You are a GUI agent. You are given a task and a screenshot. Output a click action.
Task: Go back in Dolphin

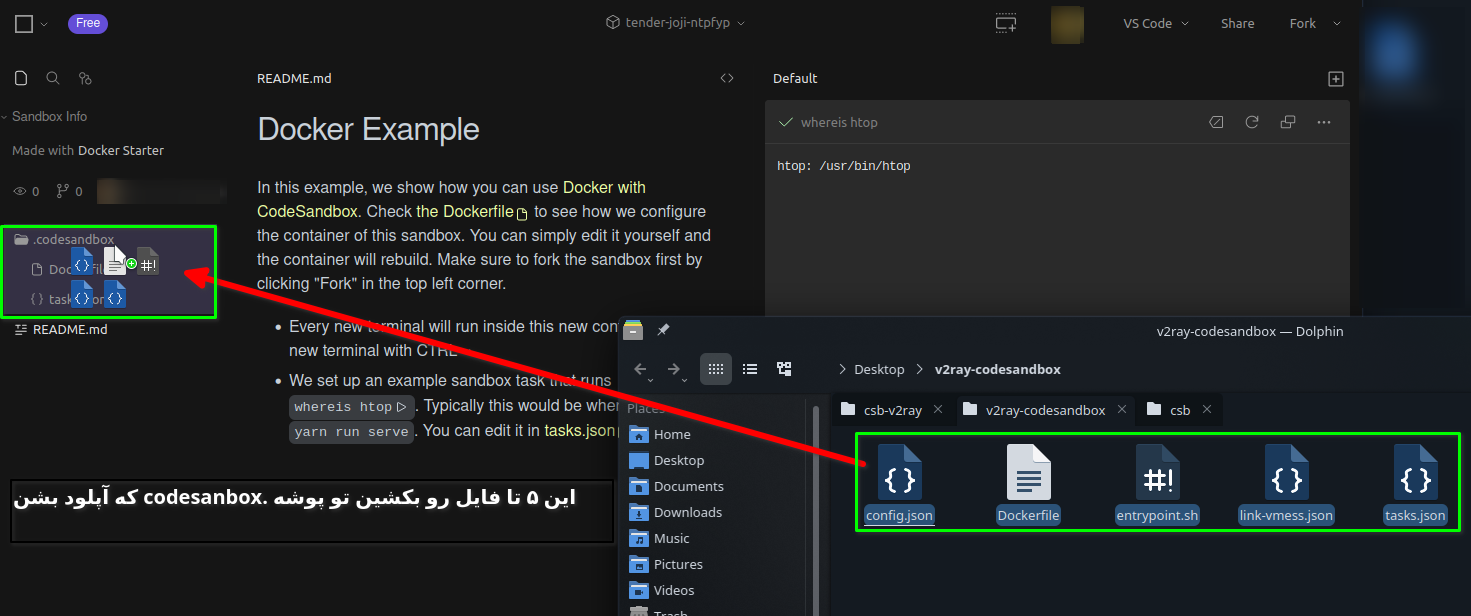(x=641, y=369)
